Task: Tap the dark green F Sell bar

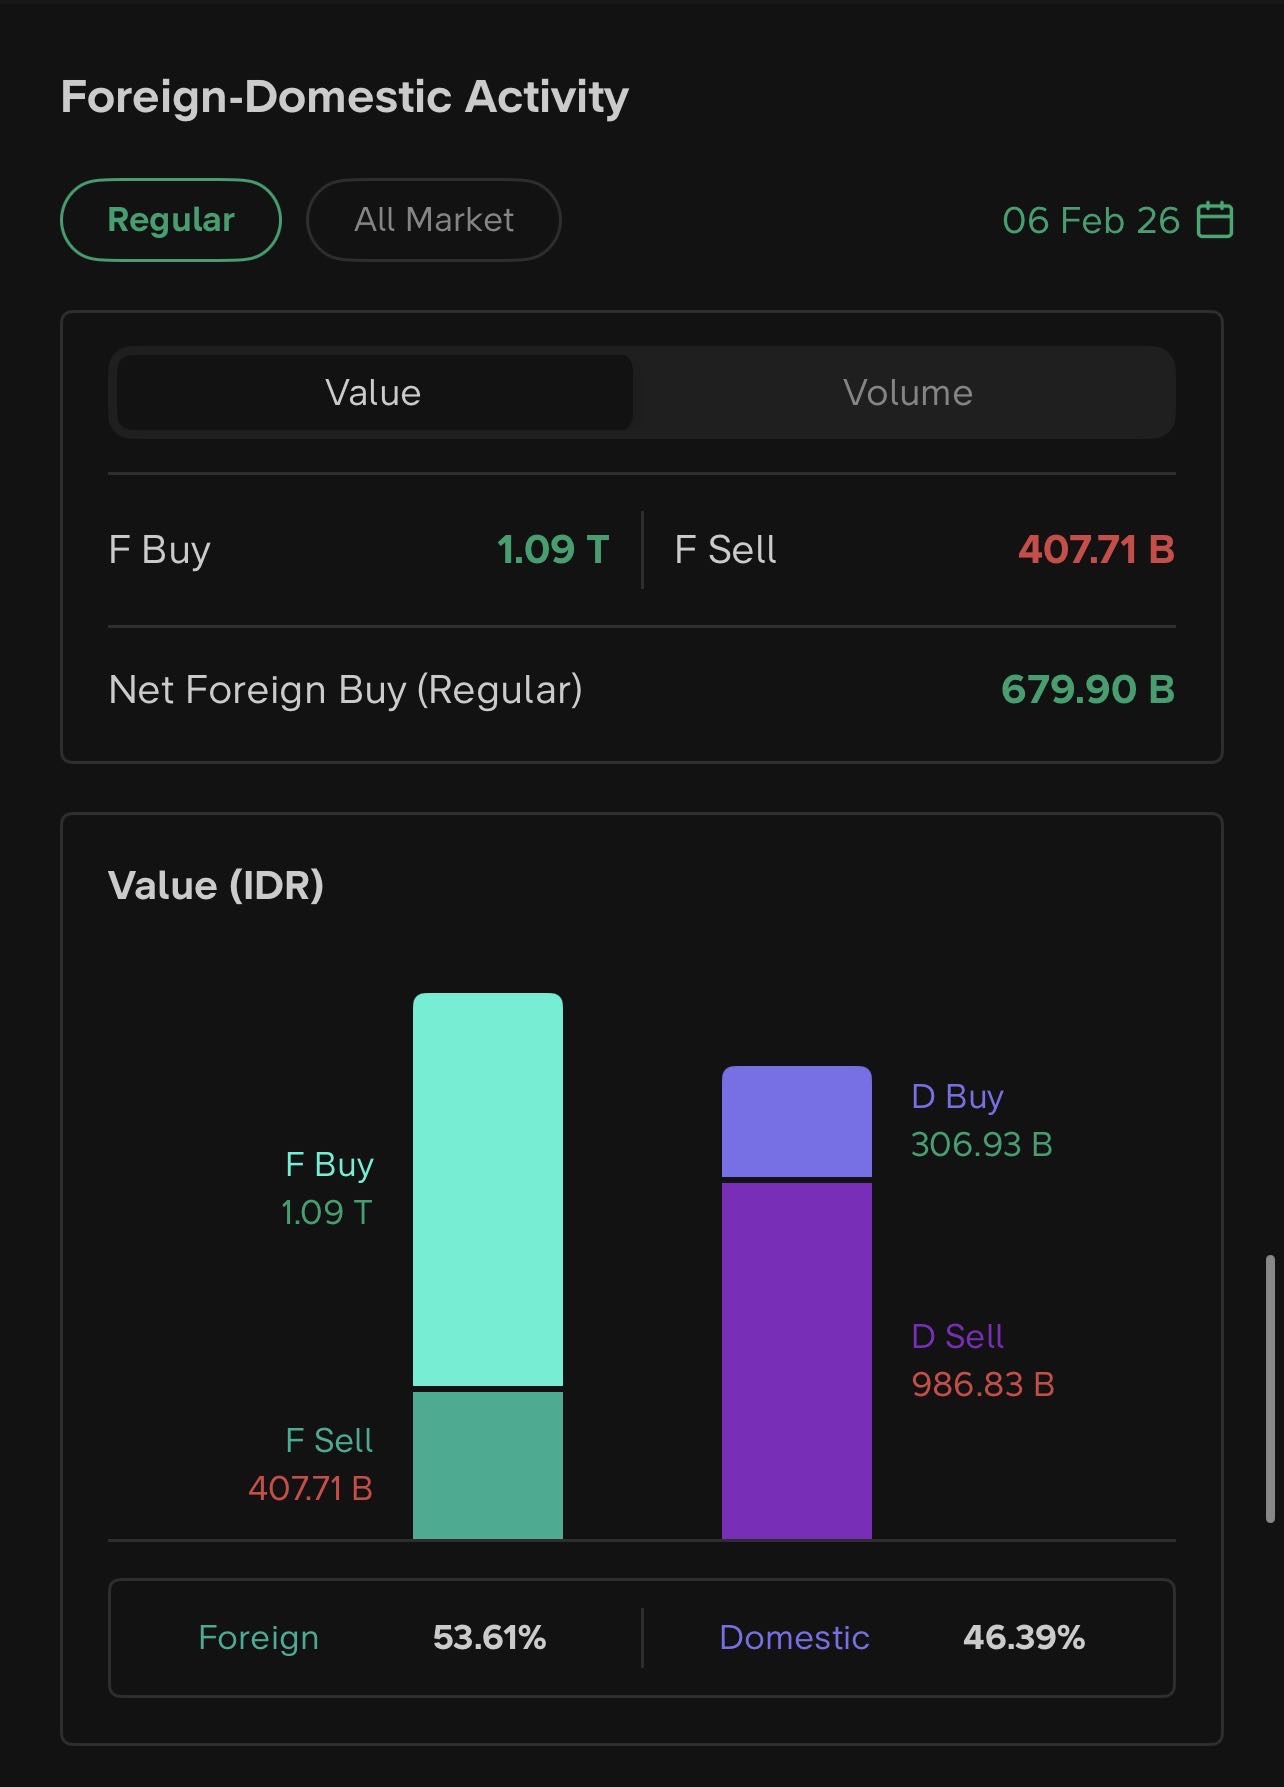Action: click(x=488, y=1465)
